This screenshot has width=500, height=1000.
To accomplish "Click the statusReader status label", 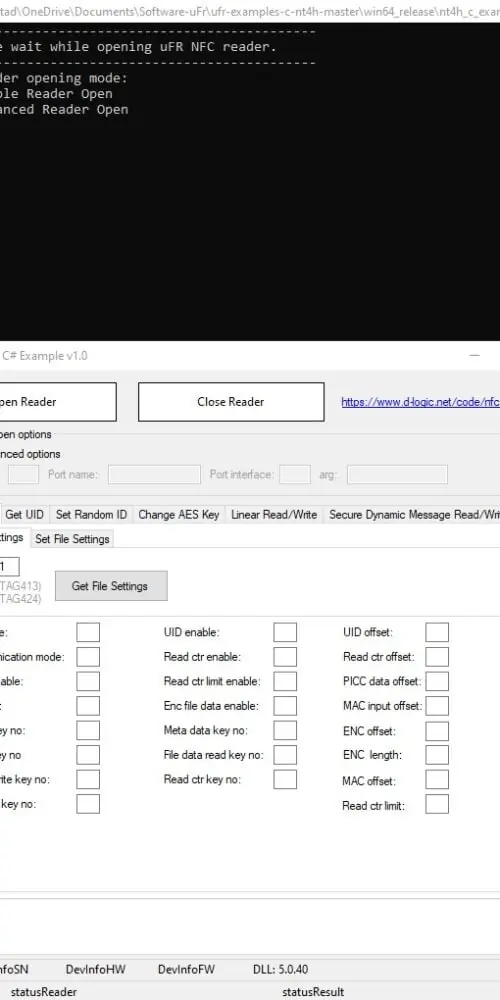I will coord(44,992).
